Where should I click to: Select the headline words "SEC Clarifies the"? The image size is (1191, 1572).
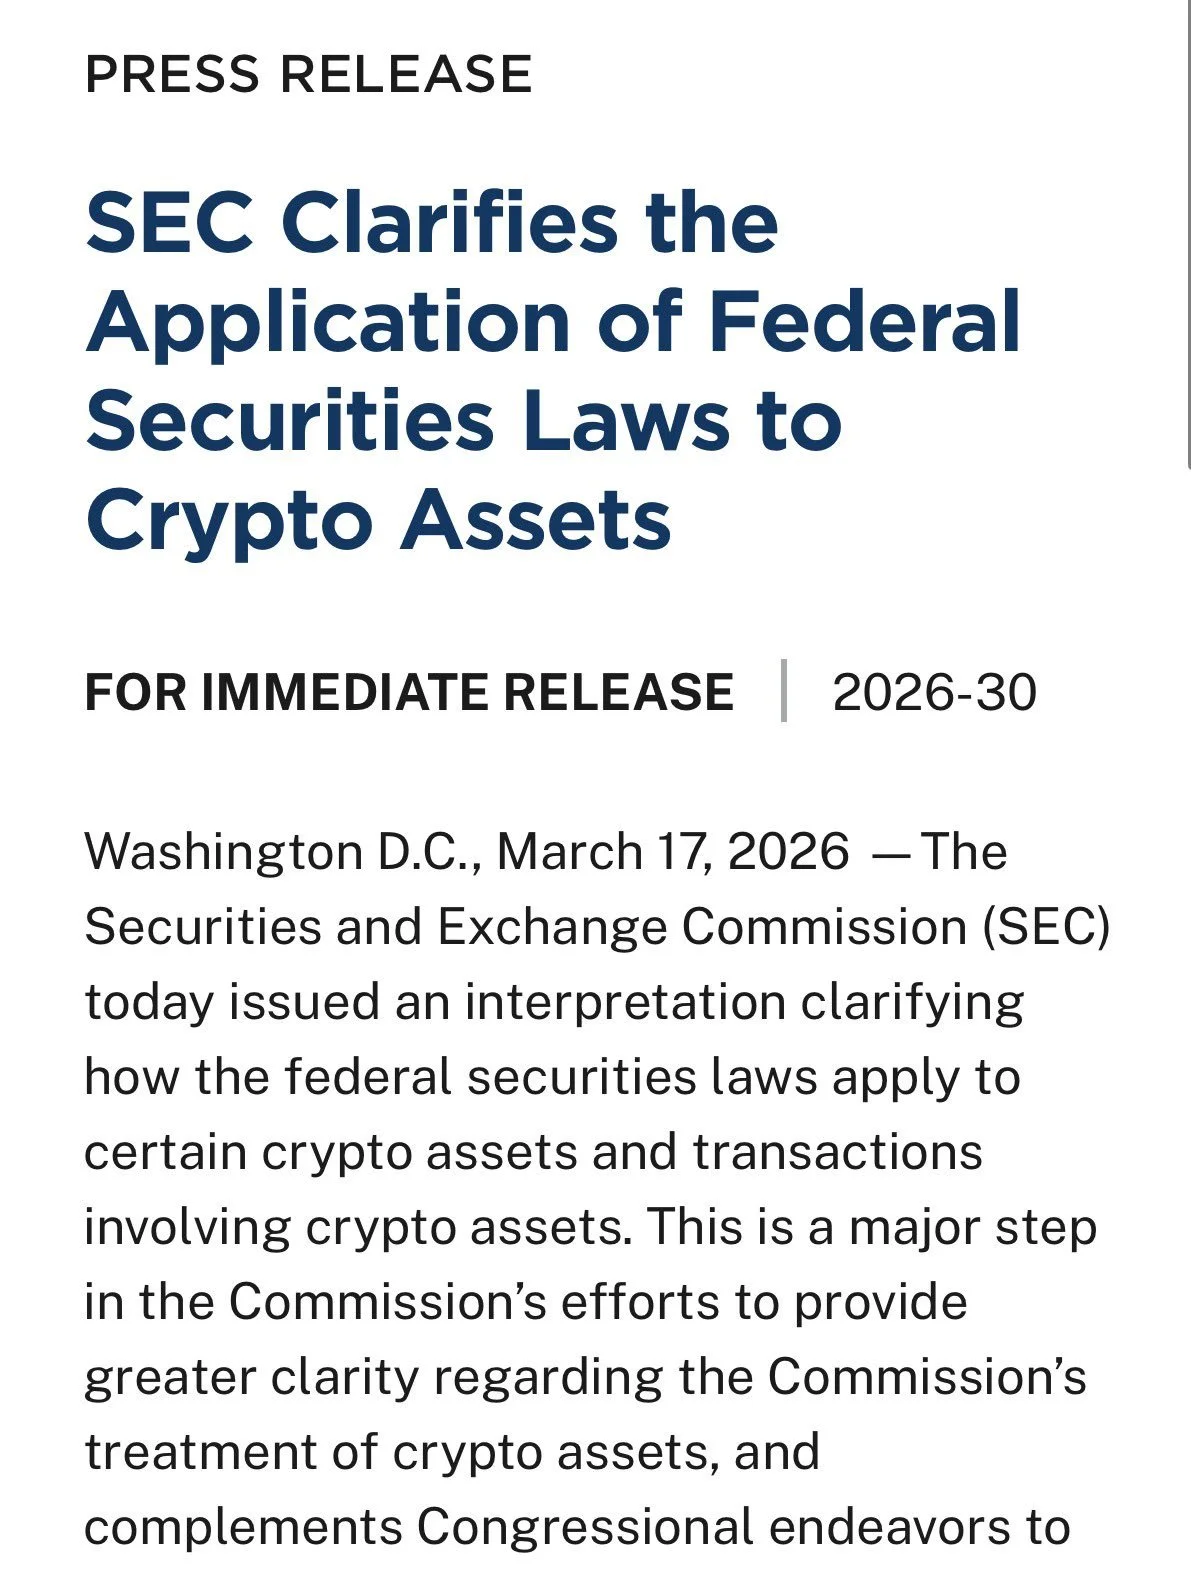432,222
